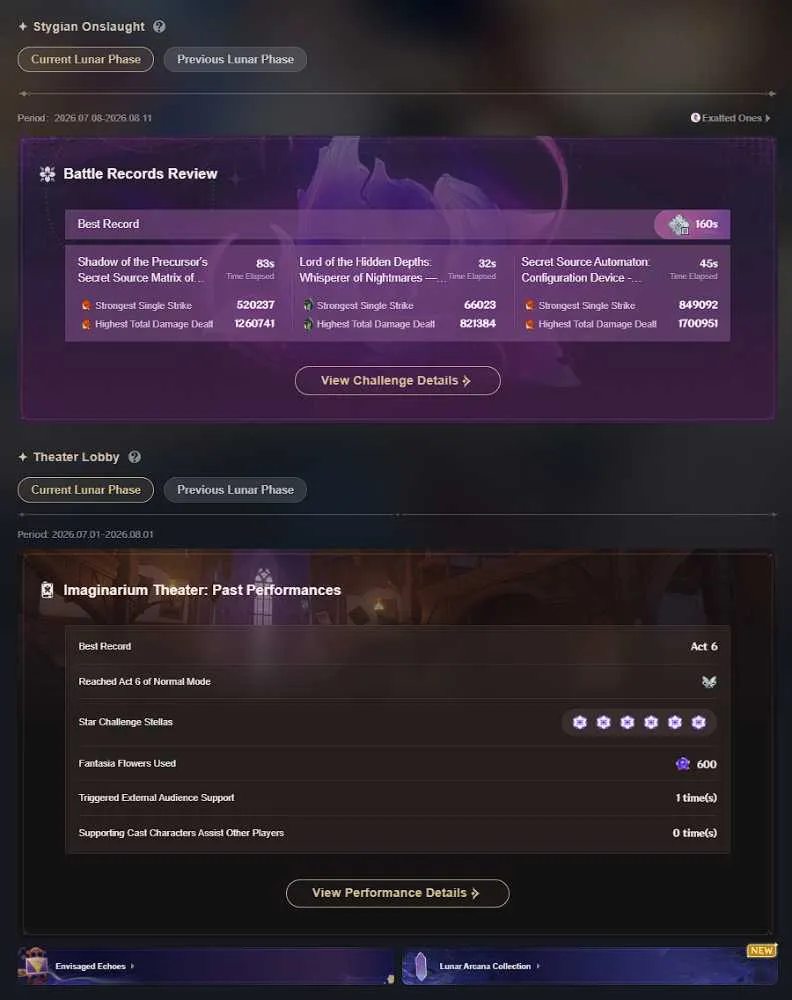Screen dimensions: 792x1000
Task: Click the Secret Source Automaton boss record
Action: coord(619,293)
